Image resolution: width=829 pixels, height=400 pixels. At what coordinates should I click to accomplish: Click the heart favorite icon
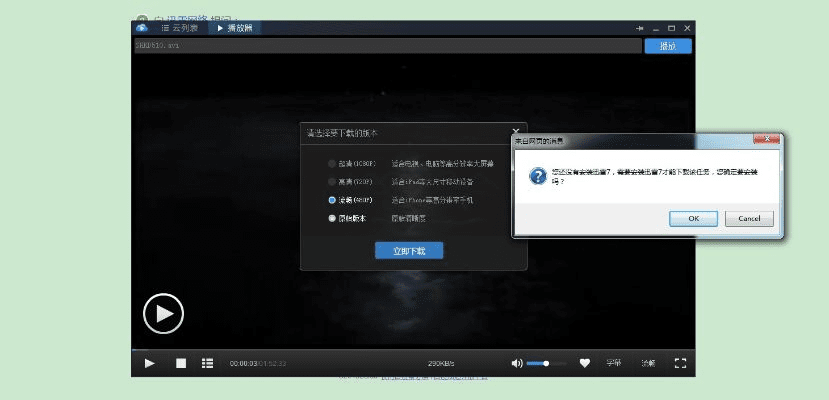coord(585,363)
